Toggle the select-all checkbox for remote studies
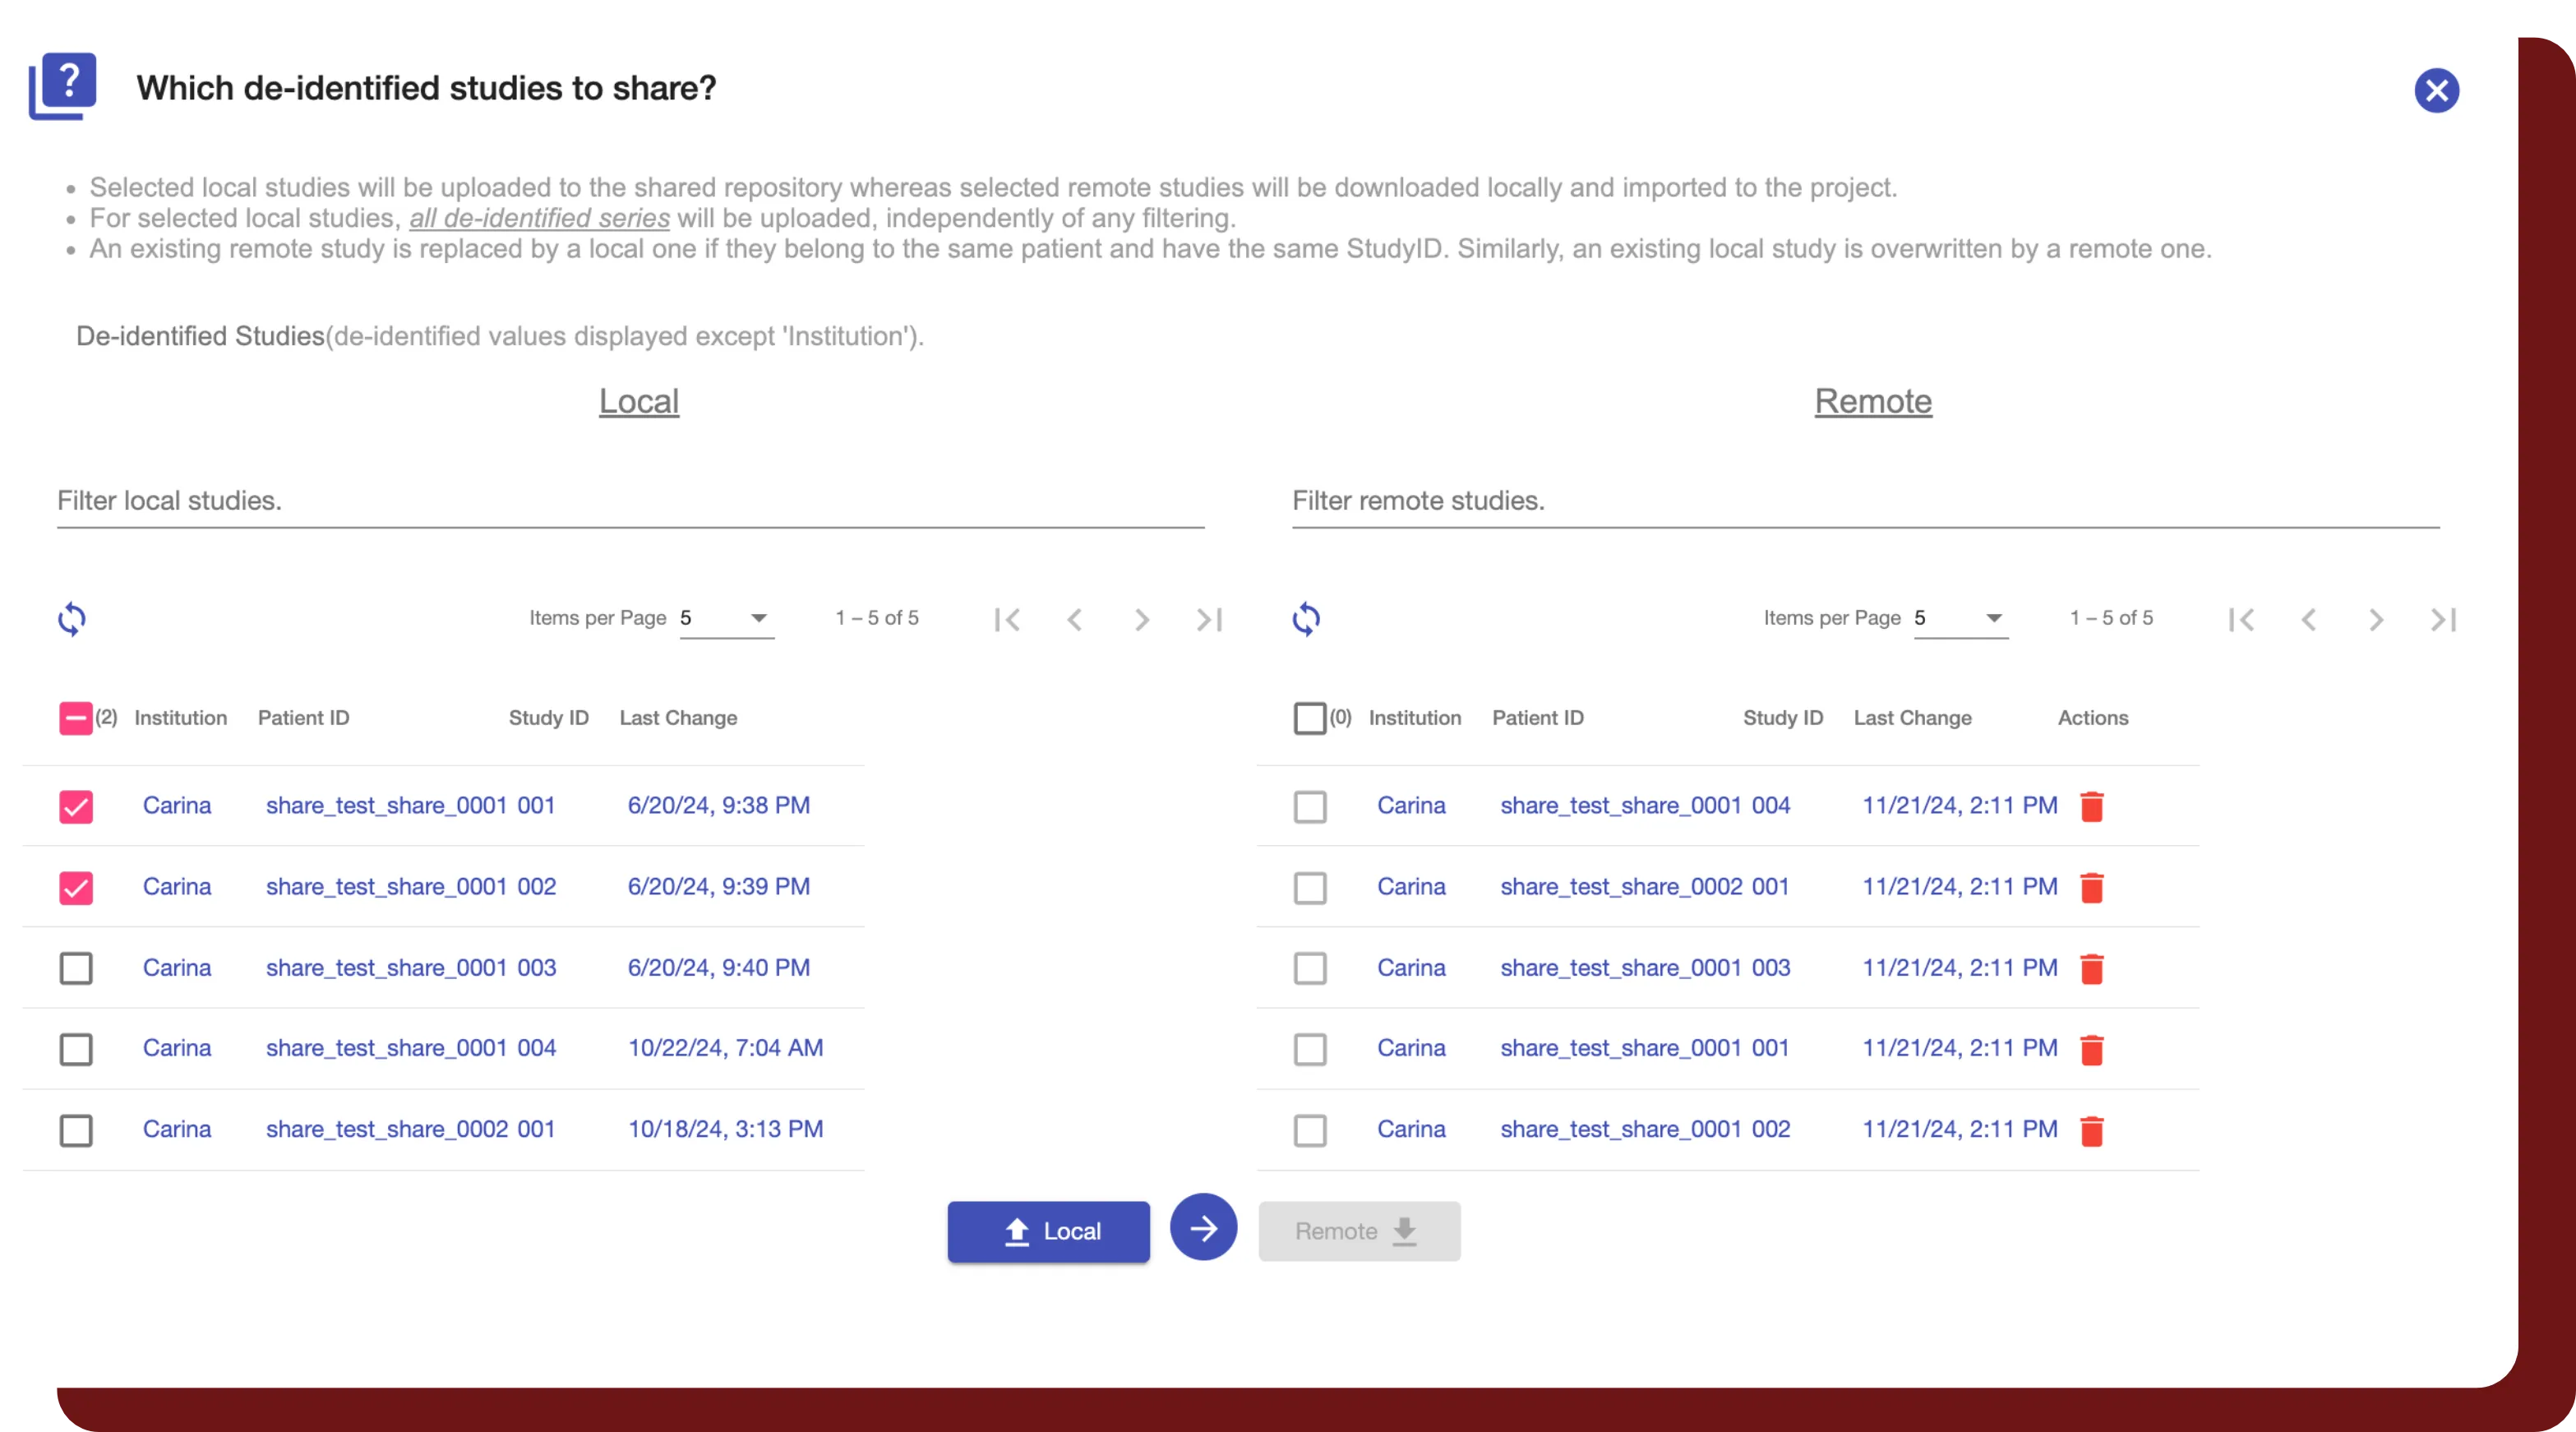The width and height of the screenshot is (2576, 1432). (1309, 717)
